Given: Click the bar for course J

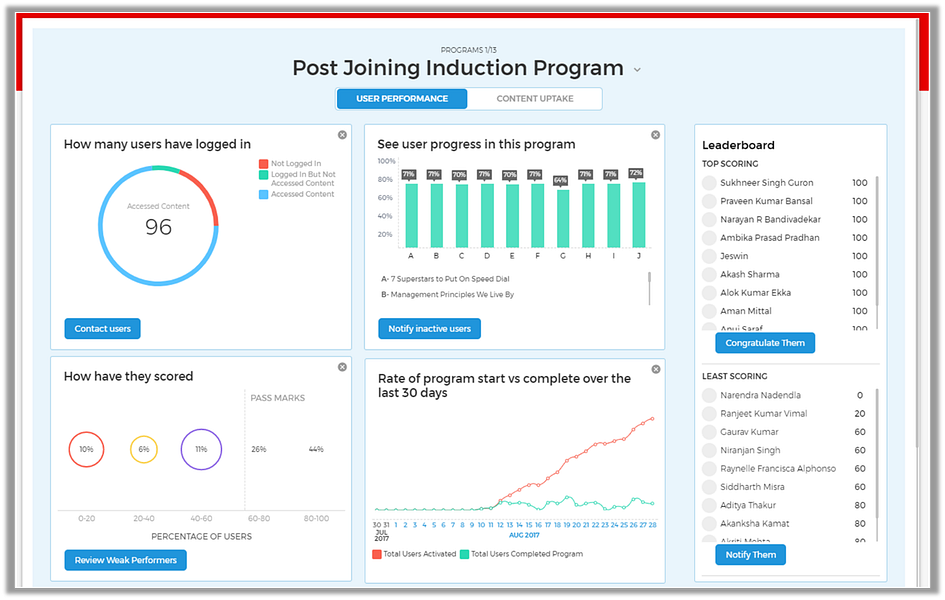Looking at the screenshot, I should pyautogui.click(x=639, y=215).
